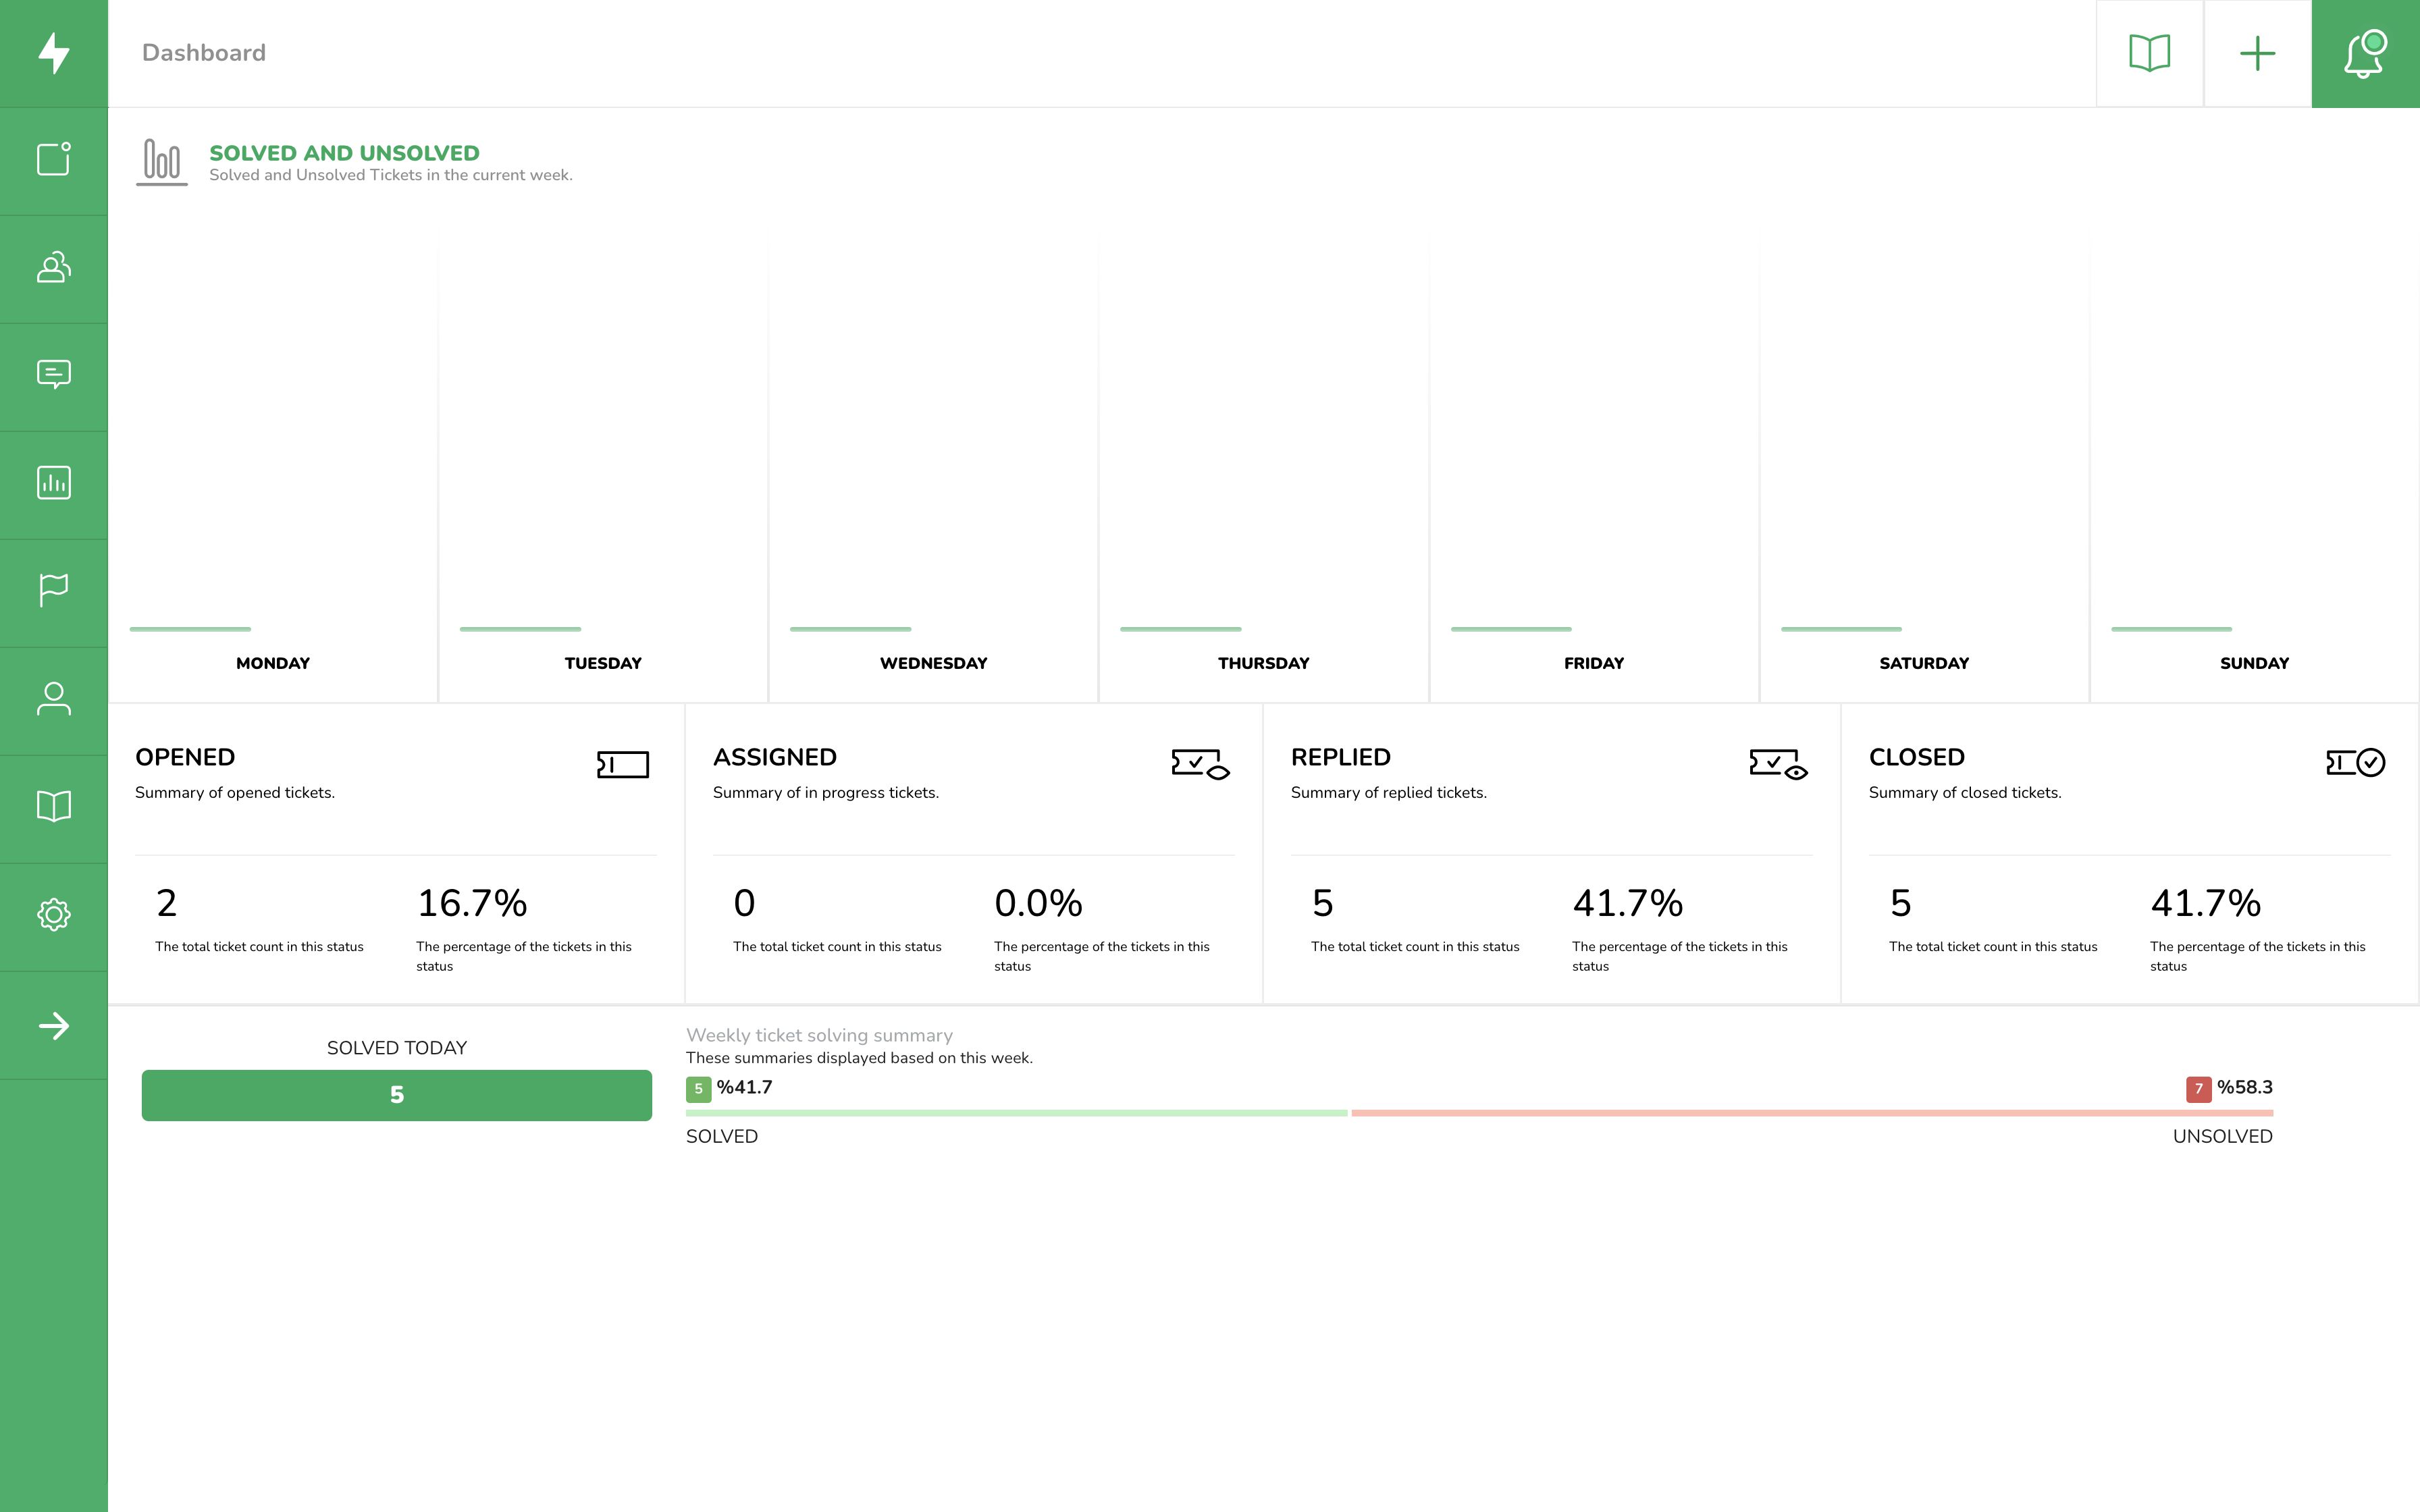This screenshot has height=1512, width=2420.
Task: Open the reports chart icon in the sidebar
Action: tap(54, 483)
